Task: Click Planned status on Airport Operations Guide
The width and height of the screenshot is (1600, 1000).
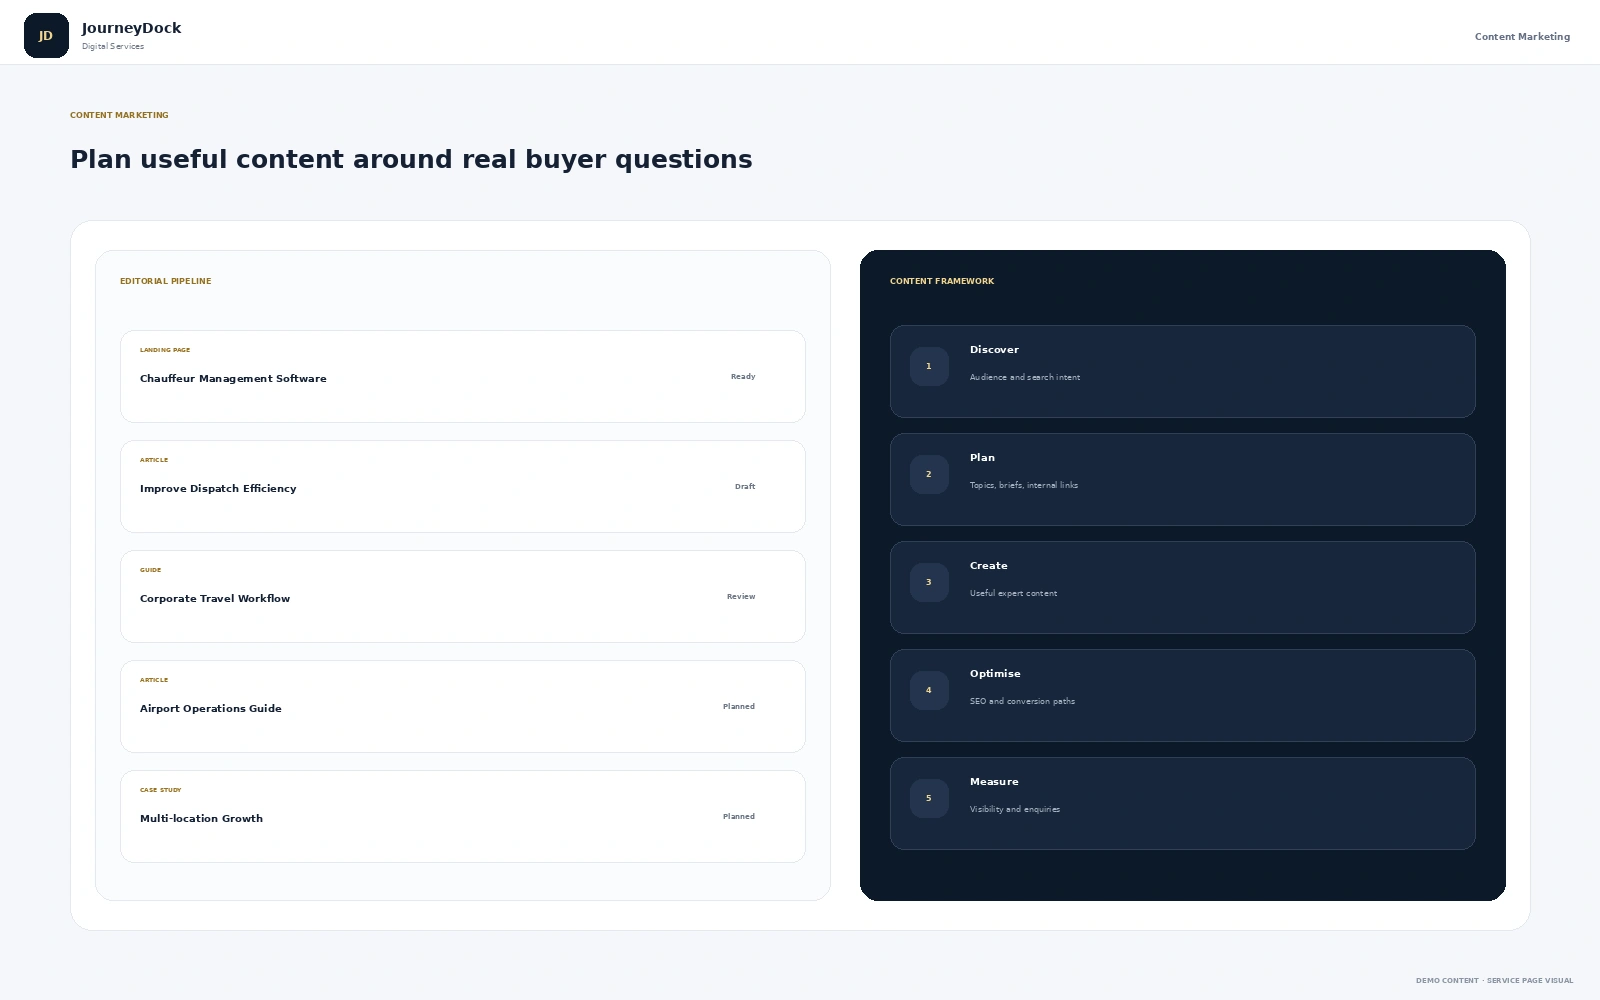Action: [739, 707]
